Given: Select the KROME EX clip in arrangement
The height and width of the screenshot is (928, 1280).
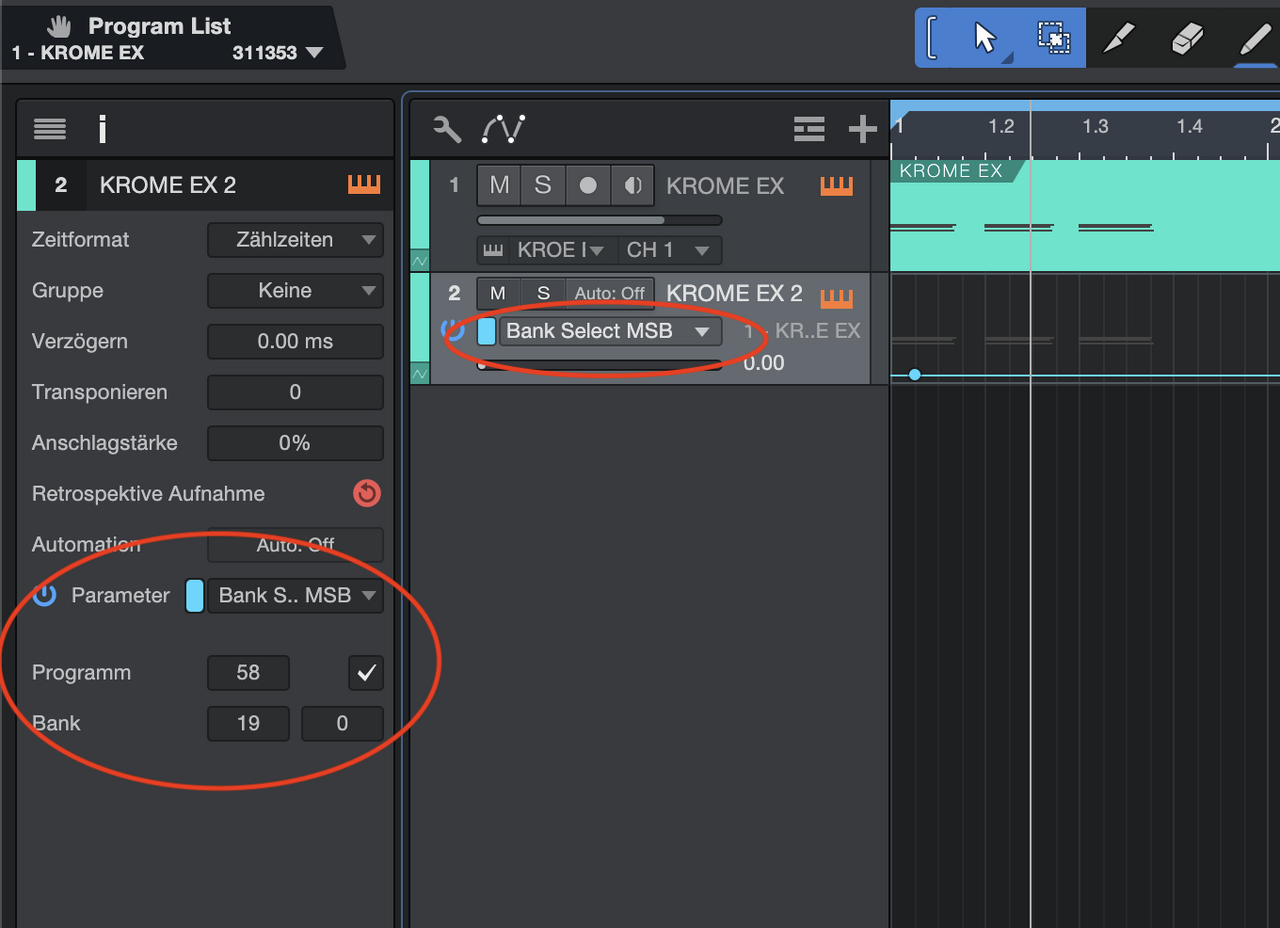Looking at the screenshot, I should click(1085, 216).
